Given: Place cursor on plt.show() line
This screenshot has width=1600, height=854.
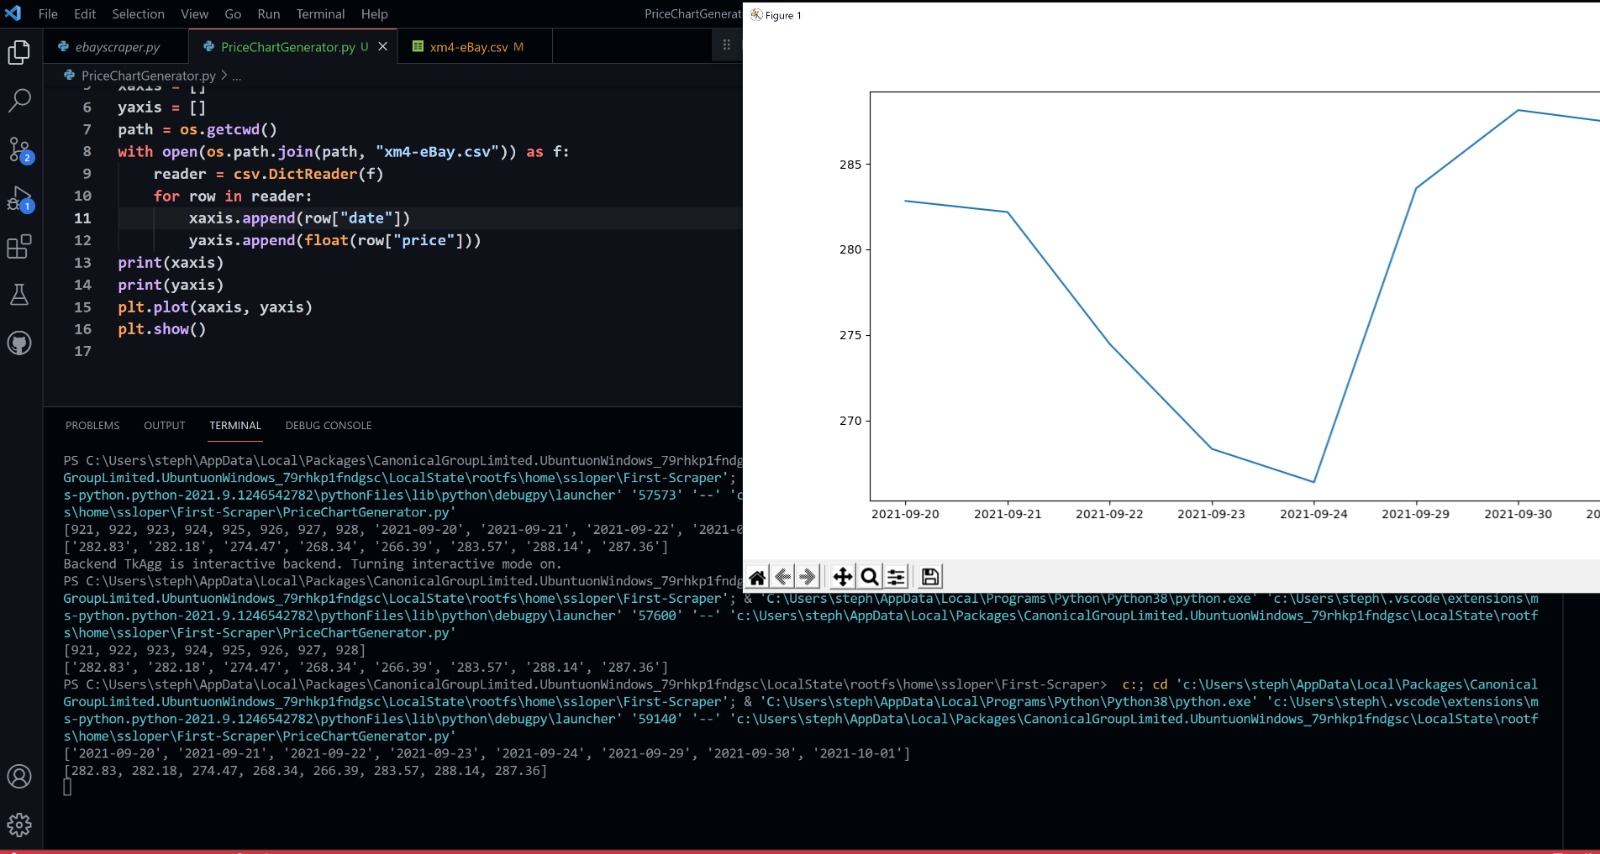Looking at the screenshot, I should click(162, 329).
